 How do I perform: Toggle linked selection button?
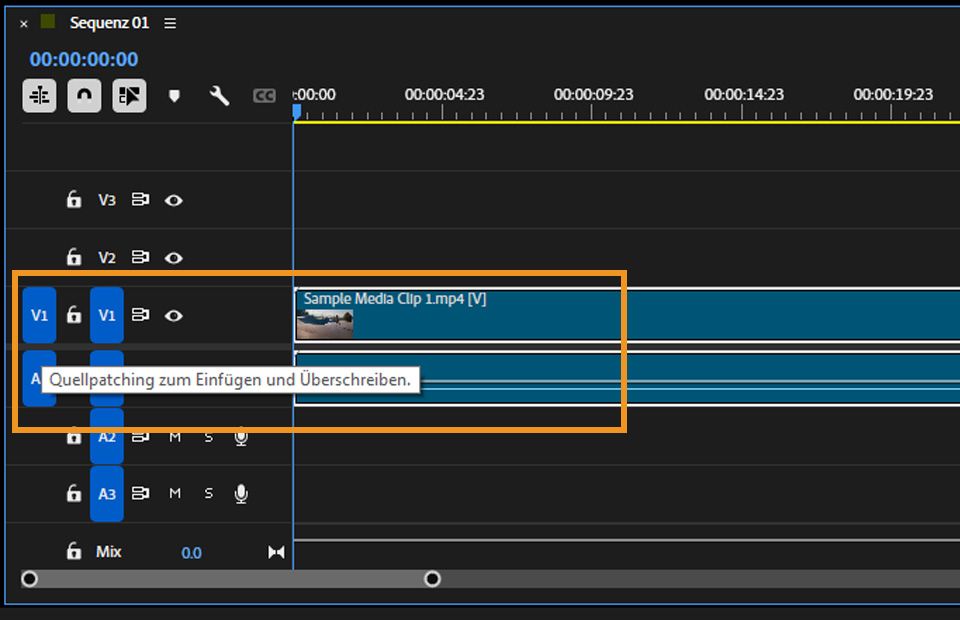point(129,96)
